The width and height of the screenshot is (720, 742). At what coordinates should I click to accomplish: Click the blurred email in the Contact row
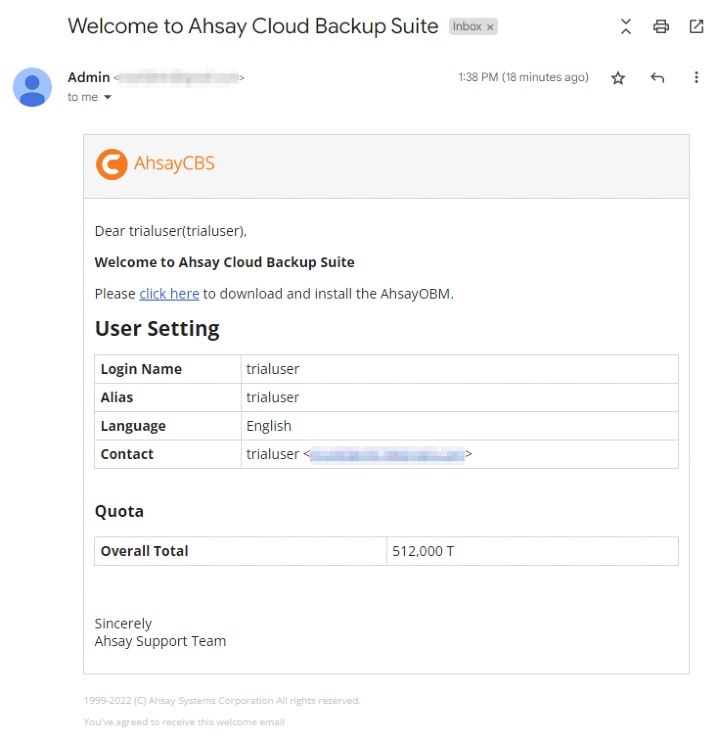tap(387, 454)
